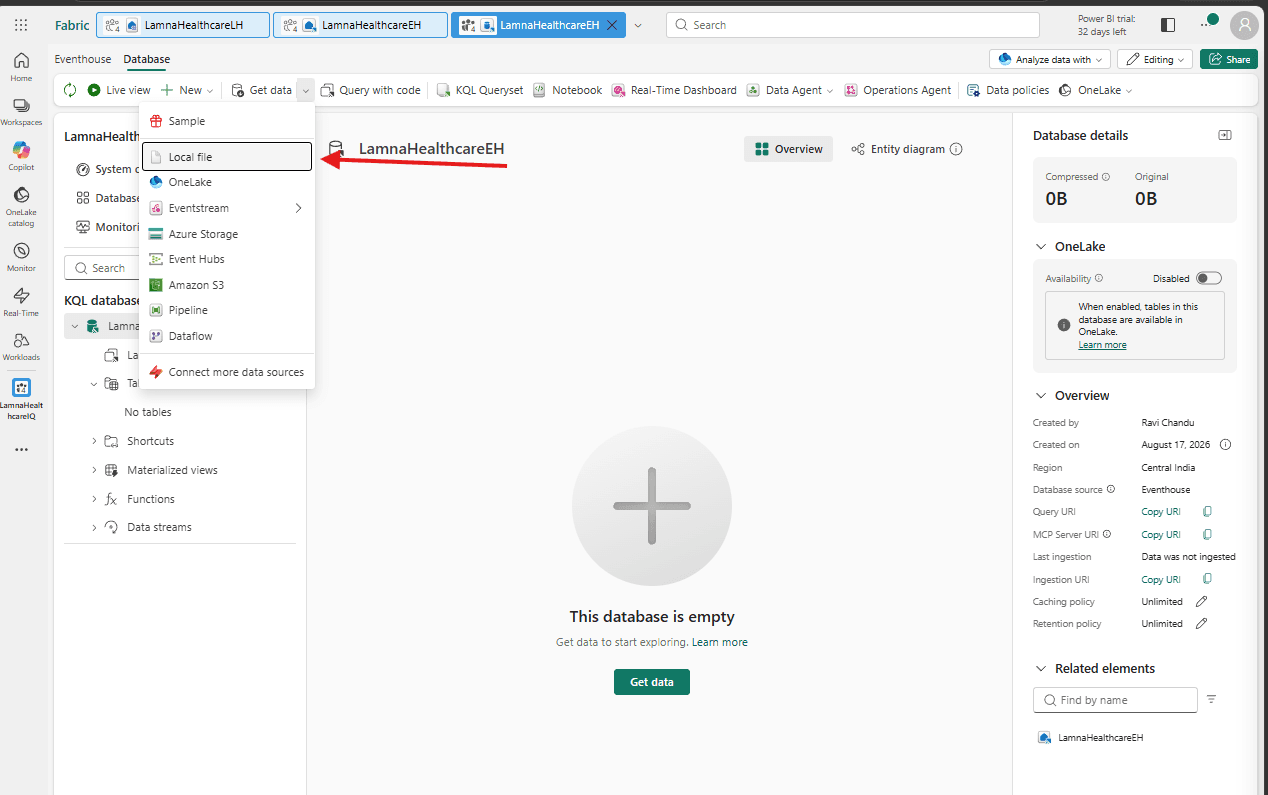Open Eventstream submenu
The height and width of the screenshot is (795, 1268).
click(227, 208)
